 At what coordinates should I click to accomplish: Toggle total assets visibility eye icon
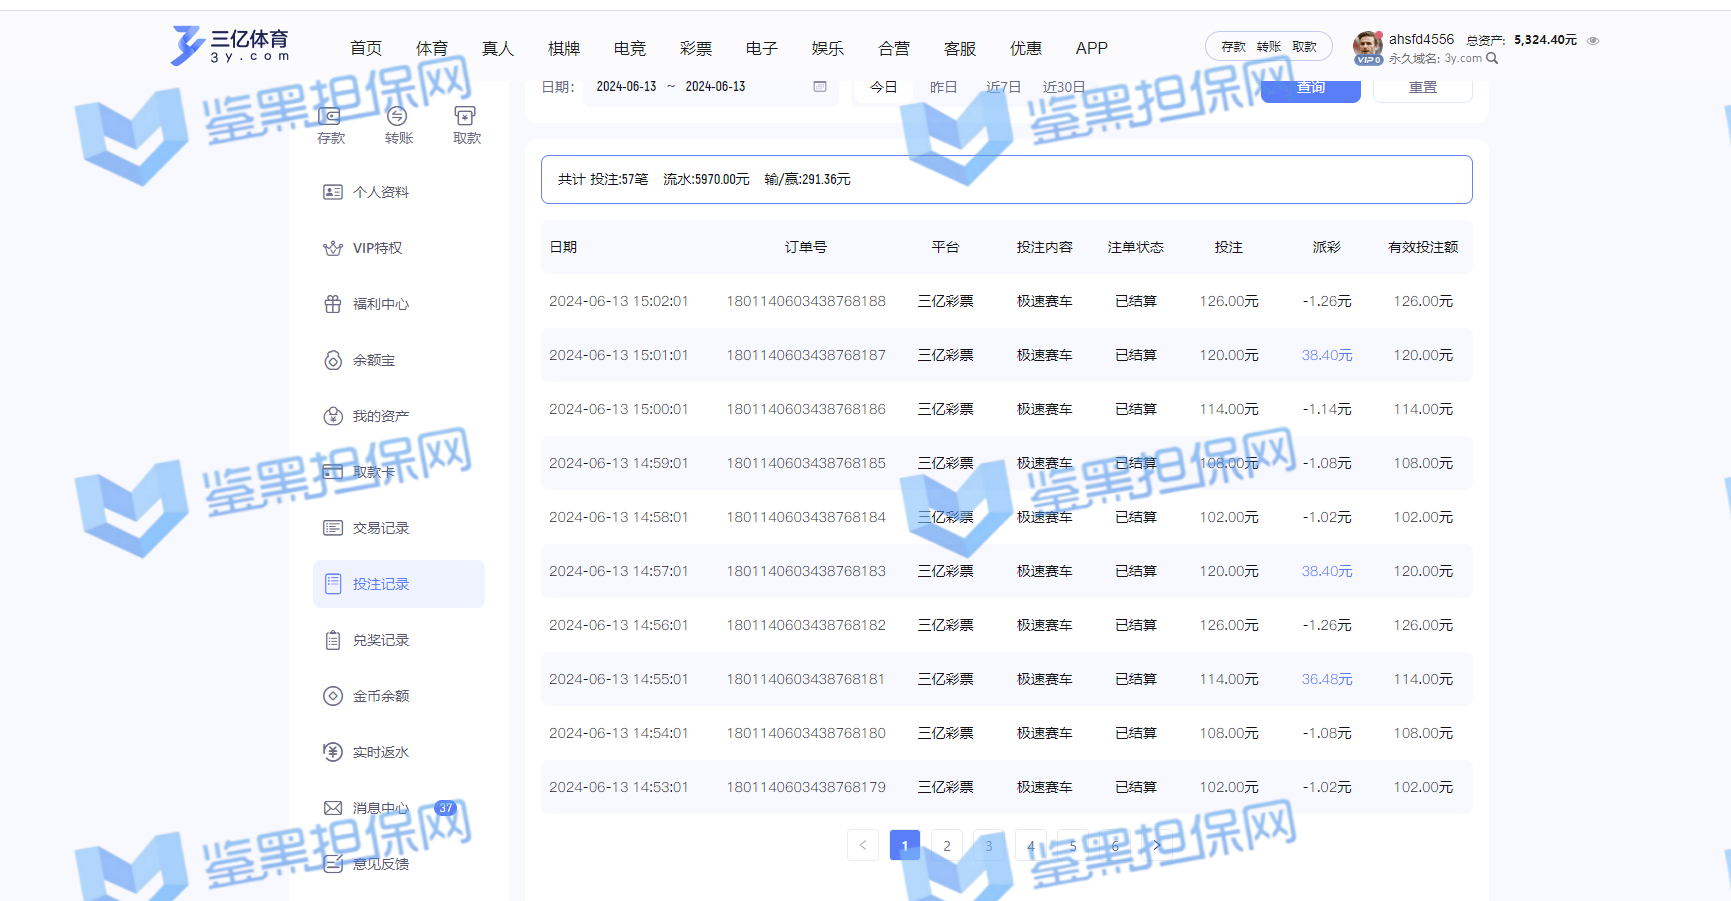pos(1593,41)
